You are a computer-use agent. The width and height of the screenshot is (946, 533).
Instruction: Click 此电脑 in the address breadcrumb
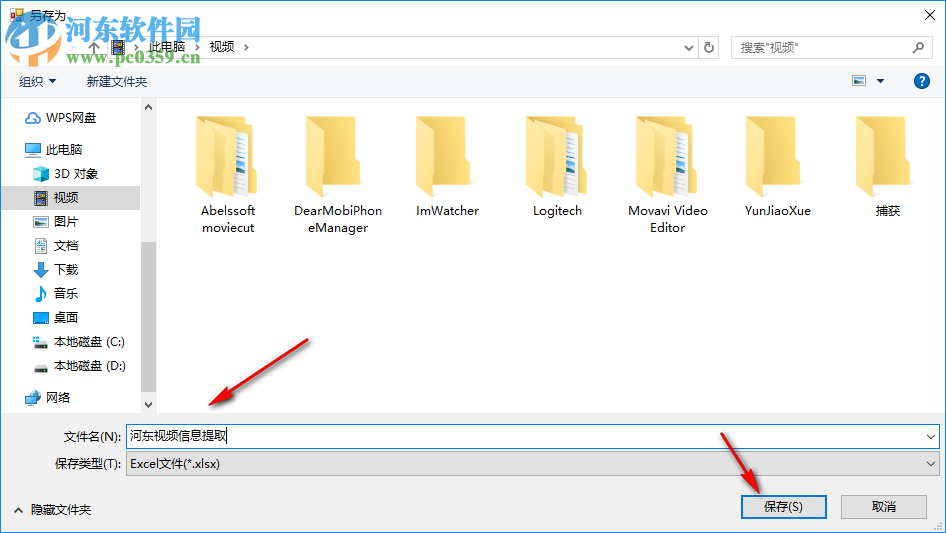click(167, 47)
